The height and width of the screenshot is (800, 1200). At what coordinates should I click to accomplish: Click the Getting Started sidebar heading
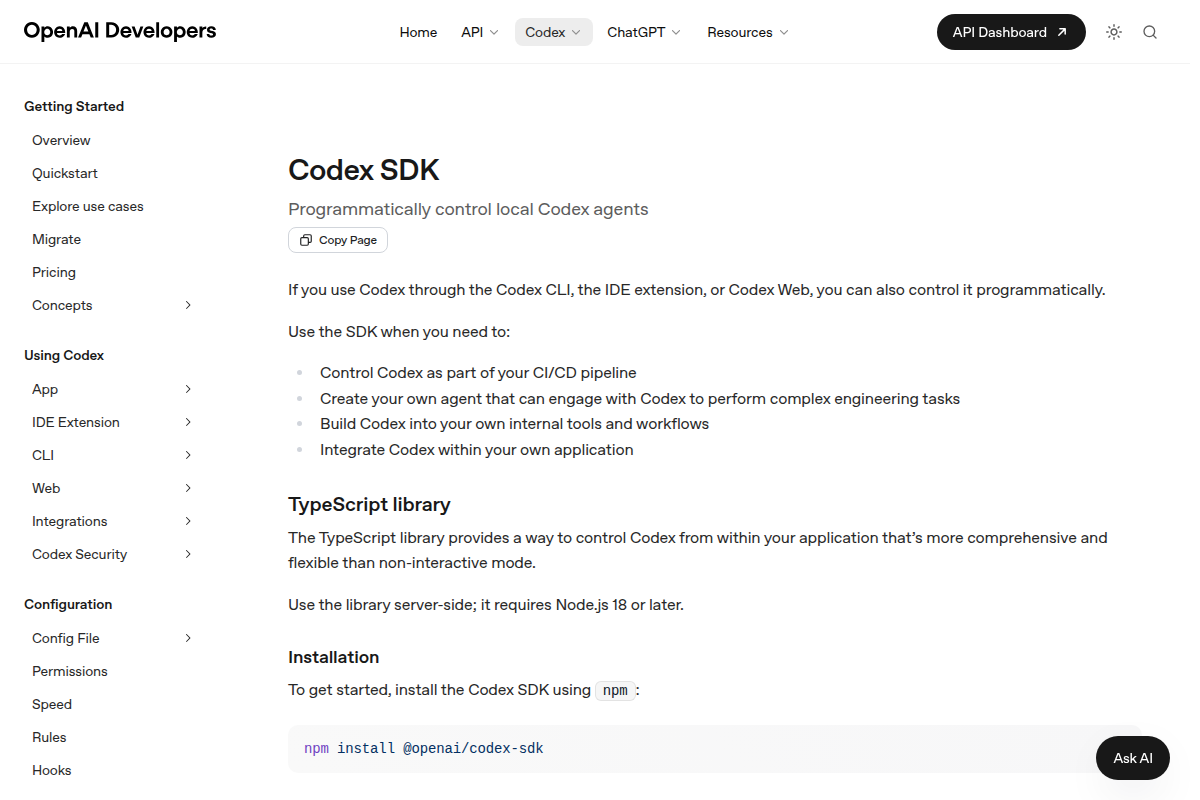tap(74, 106)
